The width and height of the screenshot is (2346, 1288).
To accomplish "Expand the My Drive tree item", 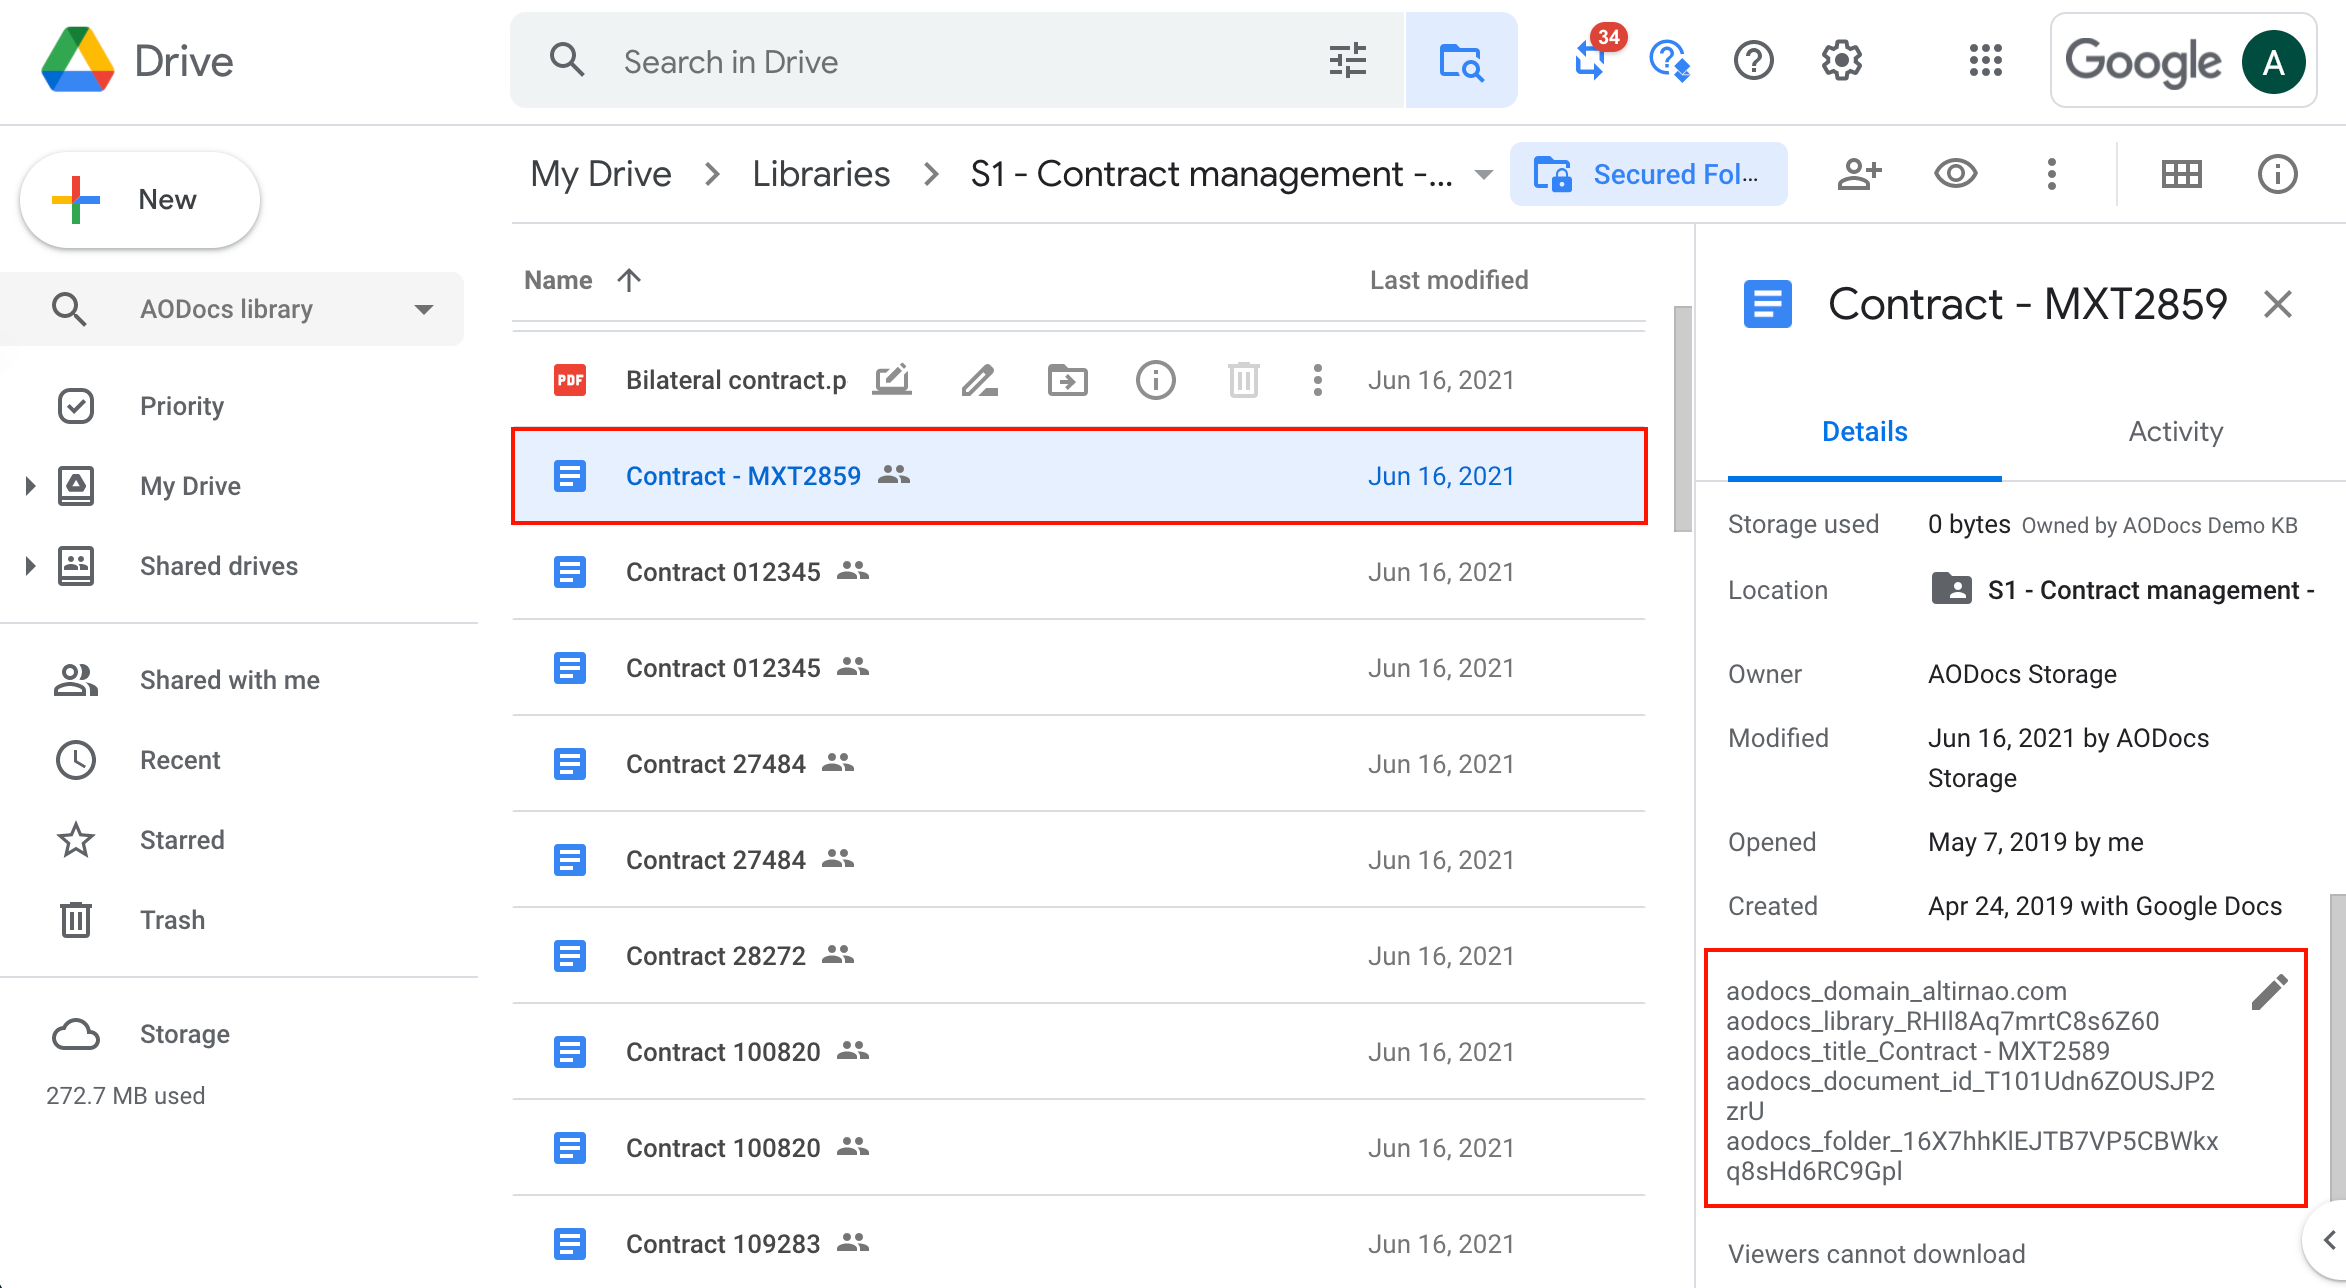I will 32,485.
